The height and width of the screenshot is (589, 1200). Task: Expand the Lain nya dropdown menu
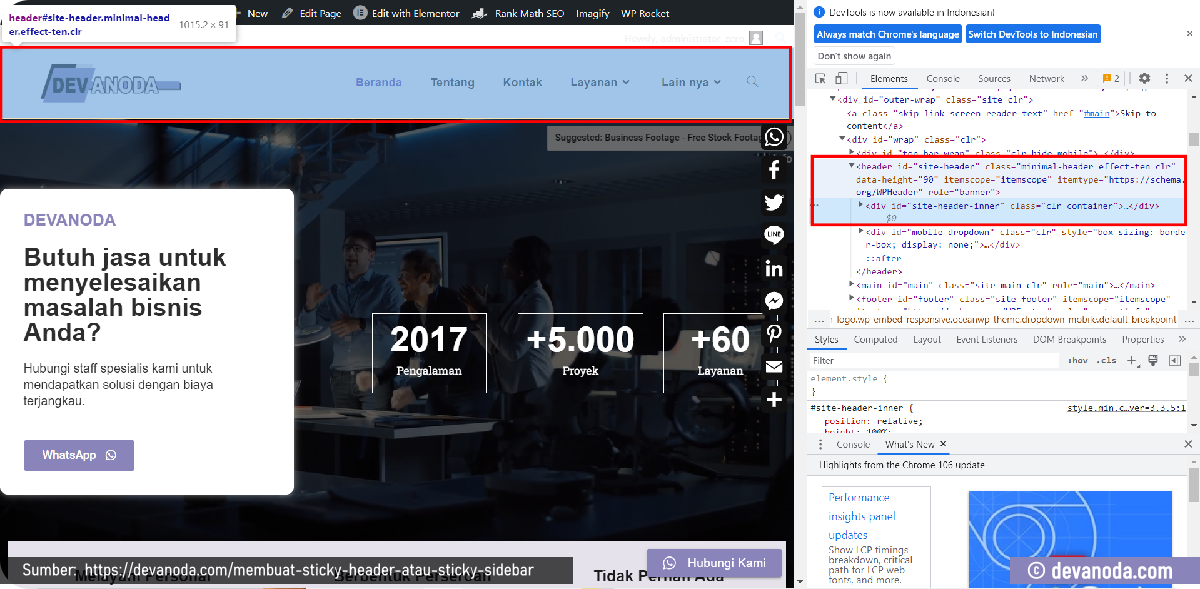(x=691, y=82)
